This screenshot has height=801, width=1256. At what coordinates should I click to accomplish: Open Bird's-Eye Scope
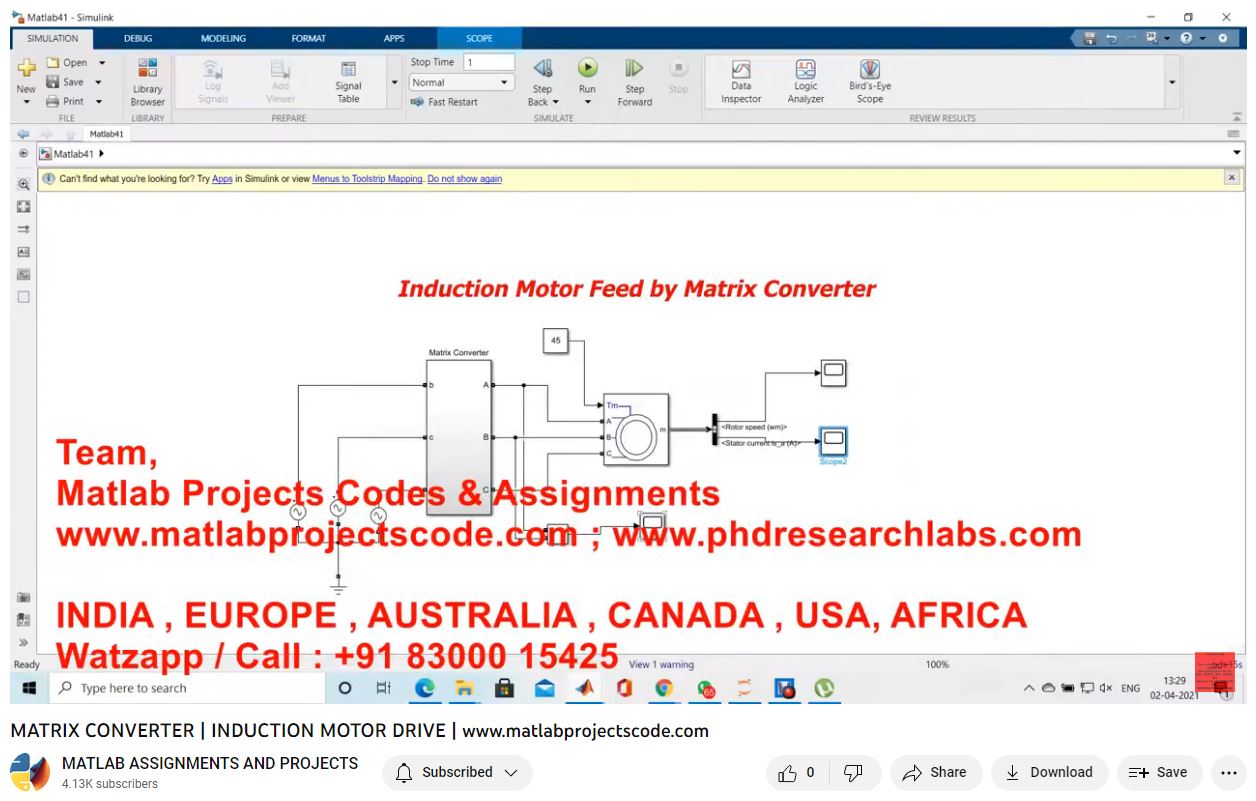point(870,82)
